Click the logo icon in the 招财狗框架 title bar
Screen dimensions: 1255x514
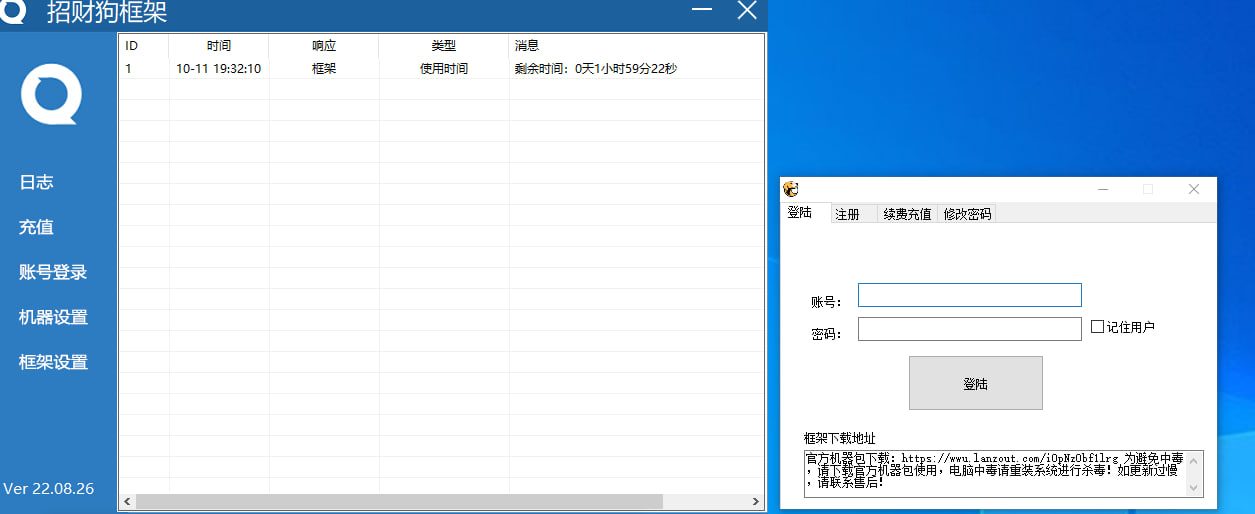[x=14, y=12]
